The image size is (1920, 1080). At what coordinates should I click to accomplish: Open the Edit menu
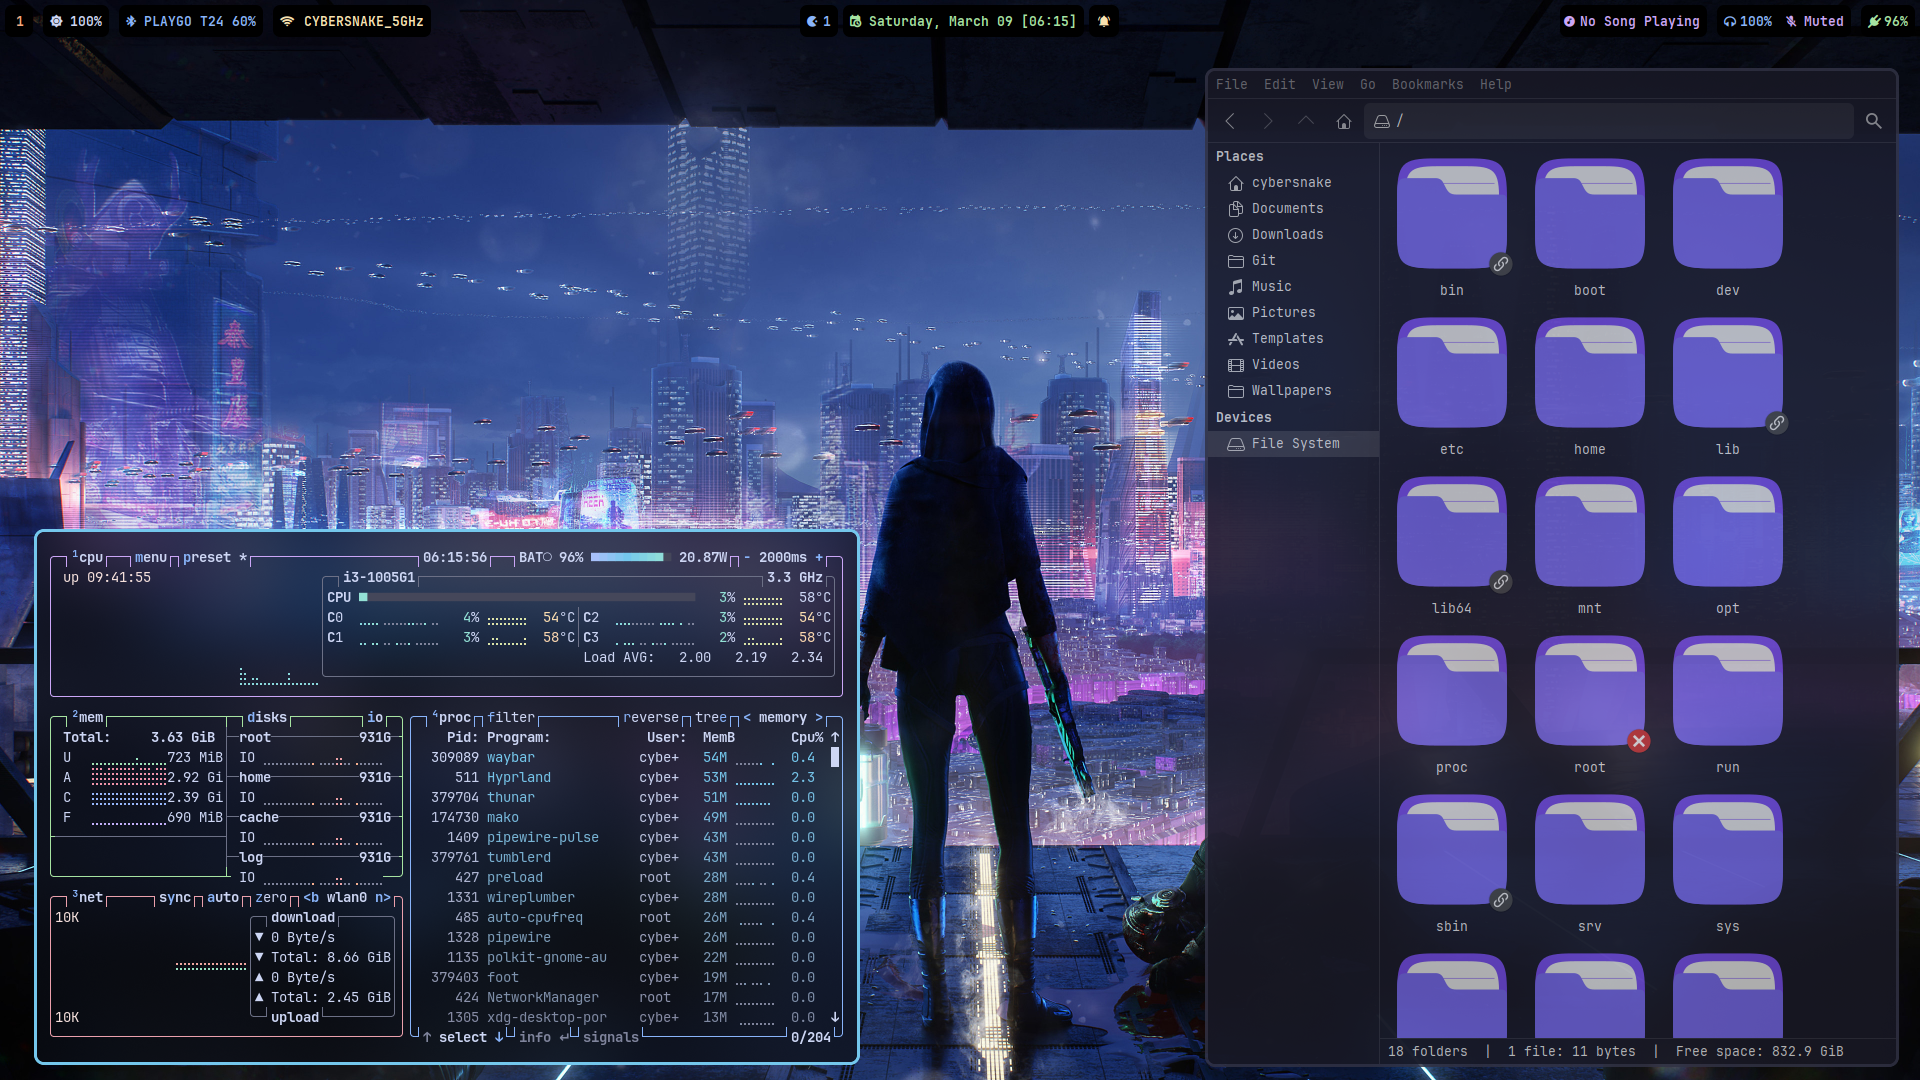[x=1280, y=84]
